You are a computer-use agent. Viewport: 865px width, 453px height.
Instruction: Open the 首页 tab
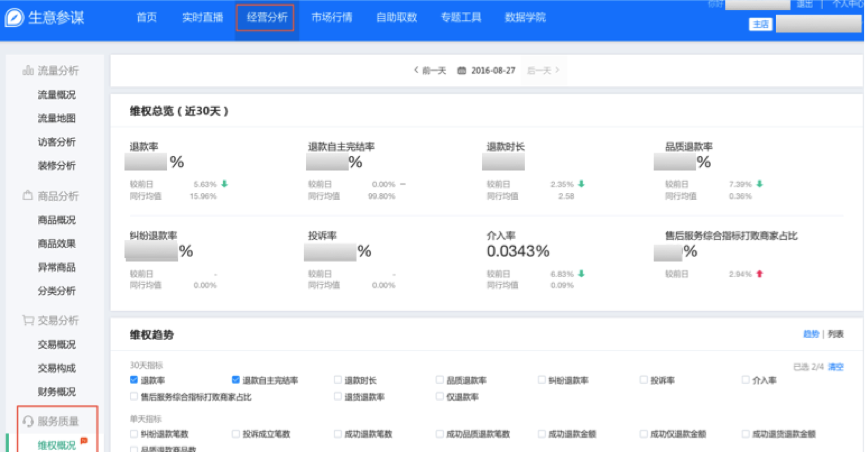pyautogui.click(x=147, y=18)
